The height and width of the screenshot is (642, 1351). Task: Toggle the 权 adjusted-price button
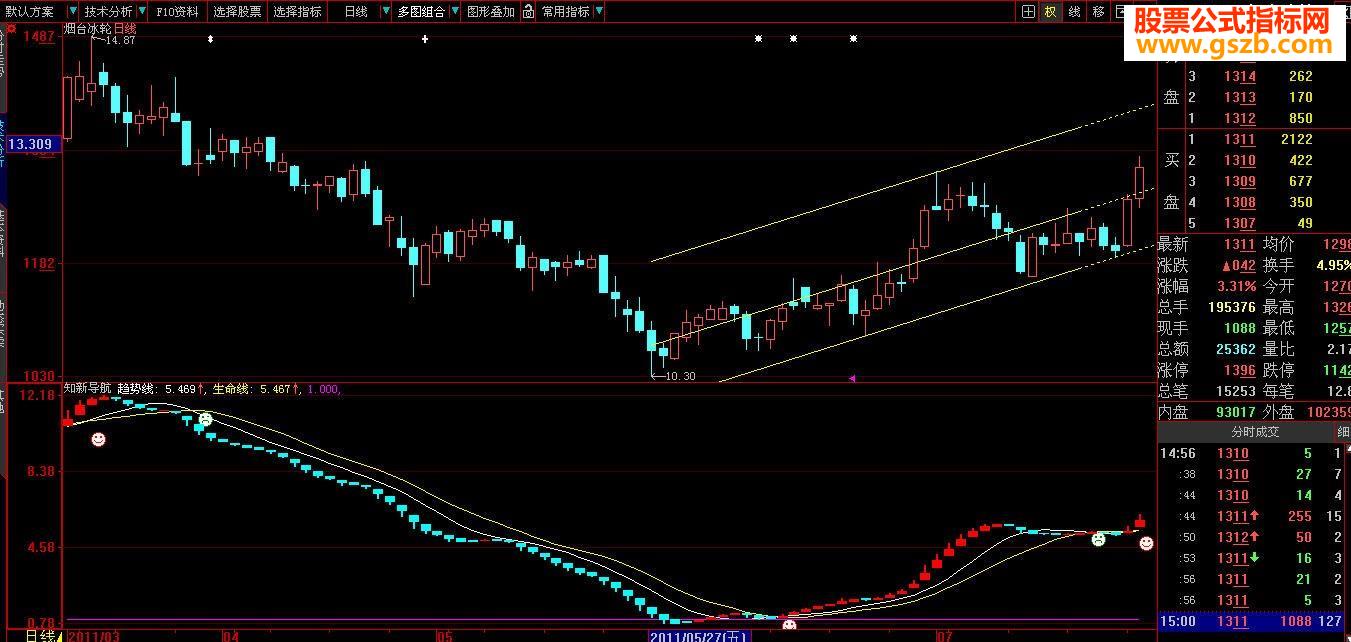click(1051, 12)
